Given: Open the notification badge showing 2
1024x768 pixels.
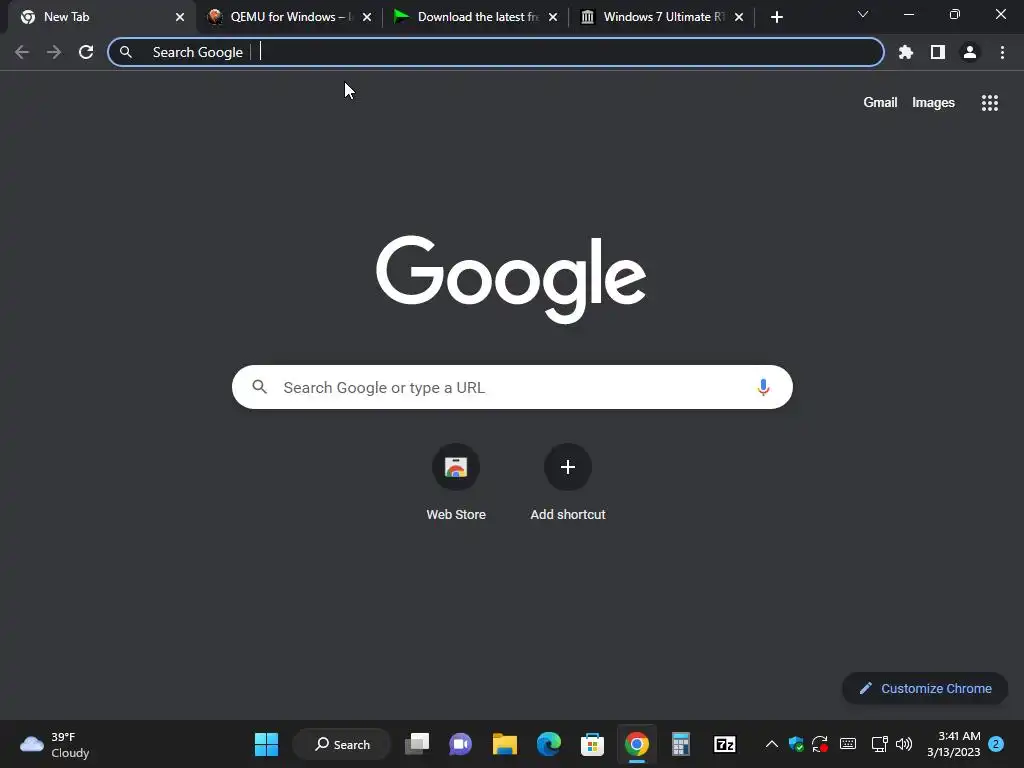Looking at the screenshot, I should point(996,744).
